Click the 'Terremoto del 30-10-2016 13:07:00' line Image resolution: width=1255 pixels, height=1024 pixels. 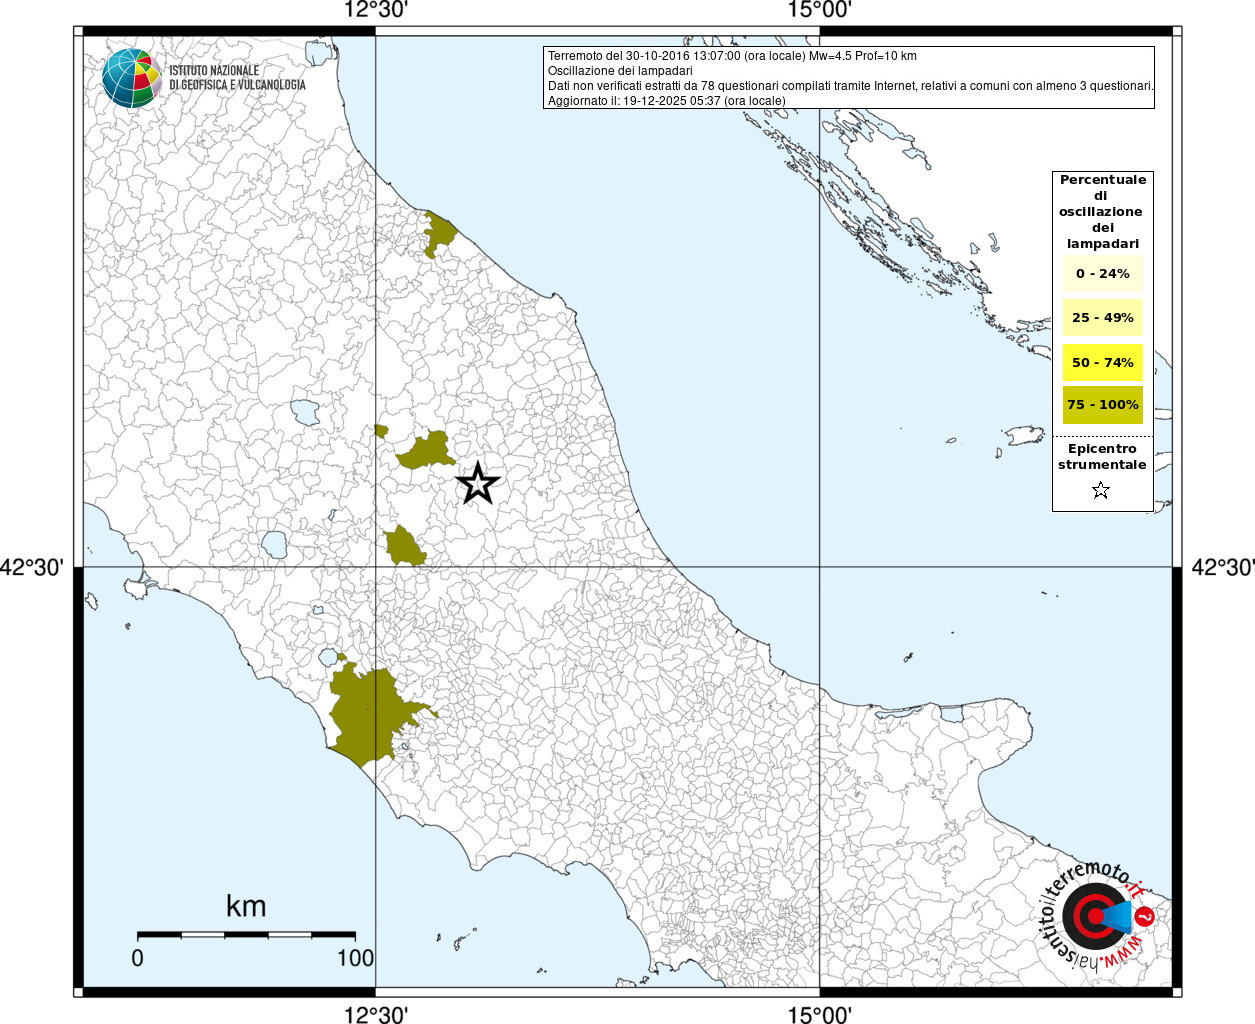point(732,56)
